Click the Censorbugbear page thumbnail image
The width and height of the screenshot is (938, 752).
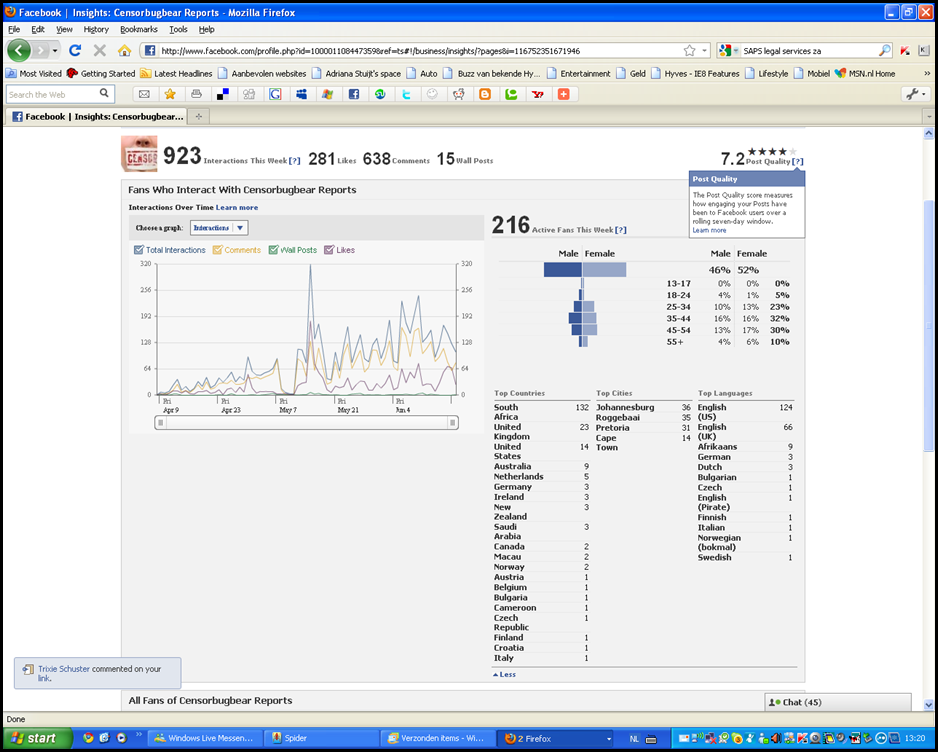pos(139,154)
